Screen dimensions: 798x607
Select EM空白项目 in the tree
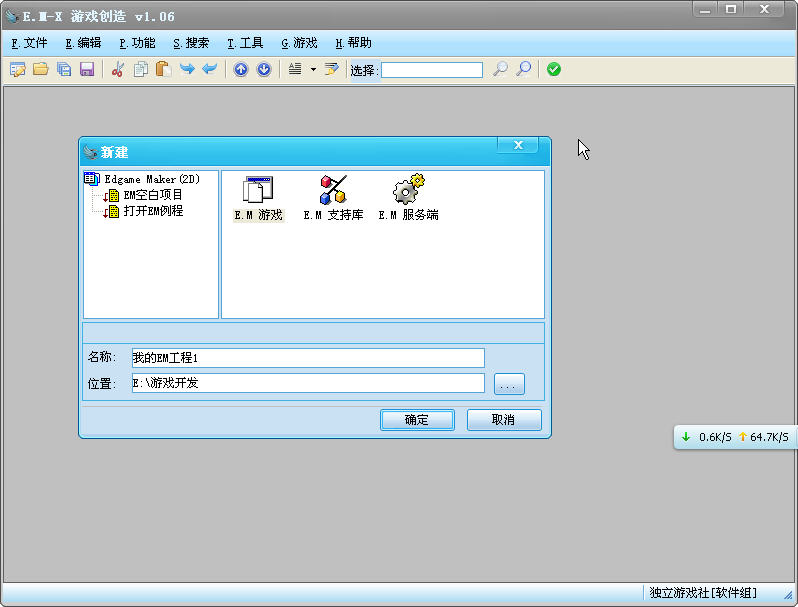[x=153, y=195]
